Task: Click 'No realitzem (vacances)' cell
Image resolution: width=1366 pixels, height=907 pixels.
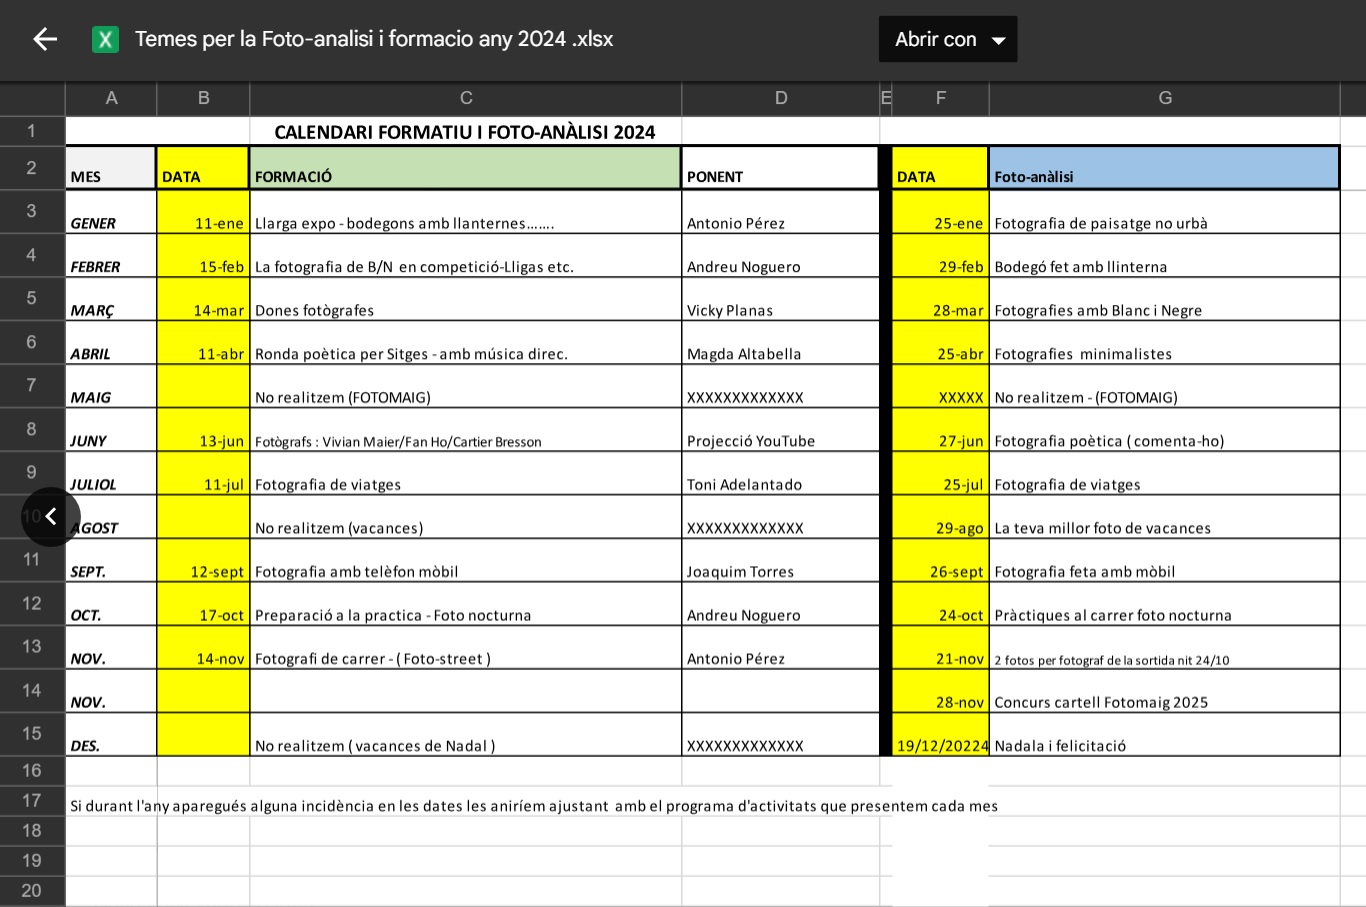Action: (465, 517)
